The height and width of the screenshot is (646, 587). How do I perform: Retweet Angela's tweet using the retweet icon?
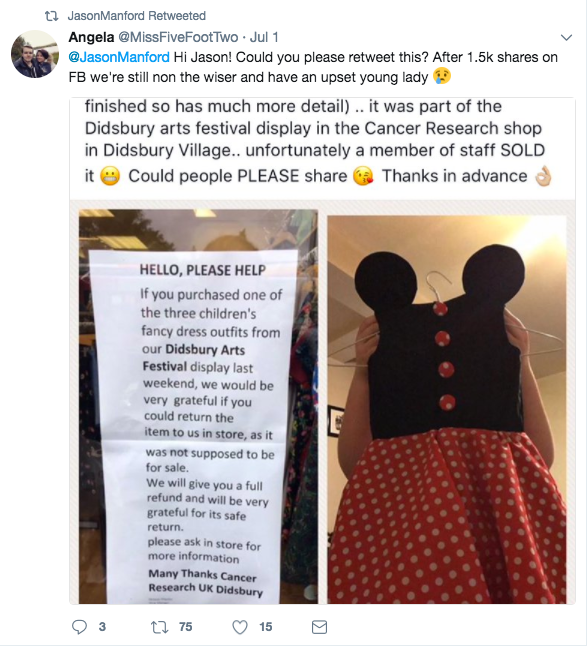[159, 627]
